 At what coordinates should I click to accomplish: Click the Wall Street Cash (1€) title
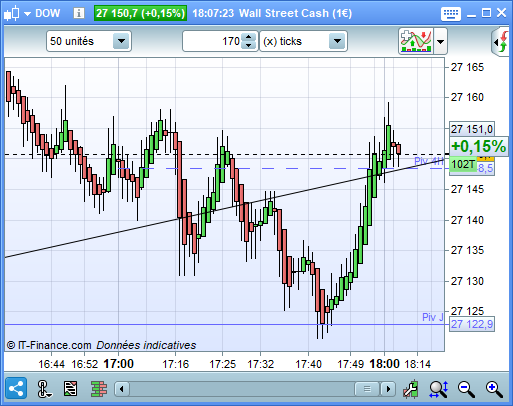click(x=295, y=13)
